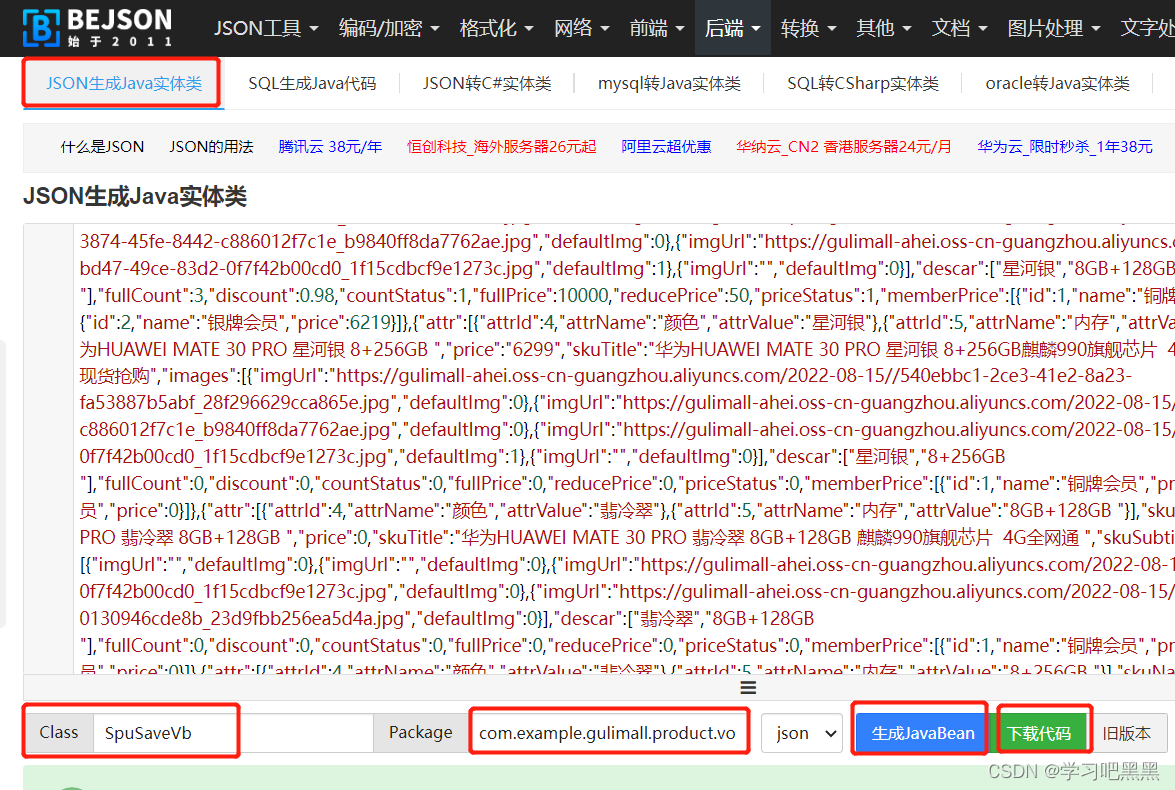The width and height of the screenshot is (1175, 790).
Task: Switch to oracle转Java实体类 tab
Action: [1057, 83]
